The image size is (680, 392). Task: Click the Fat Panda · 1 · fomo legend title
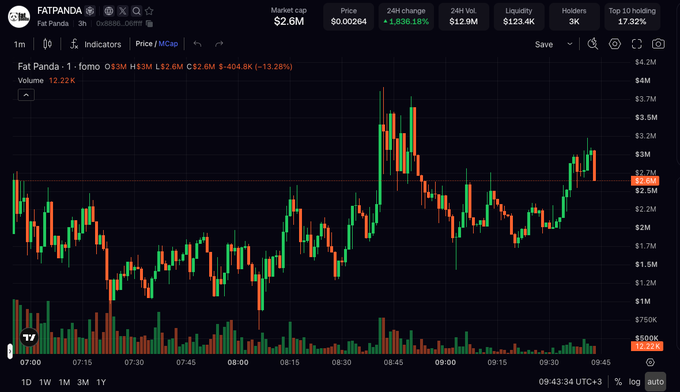coord(59,66)
